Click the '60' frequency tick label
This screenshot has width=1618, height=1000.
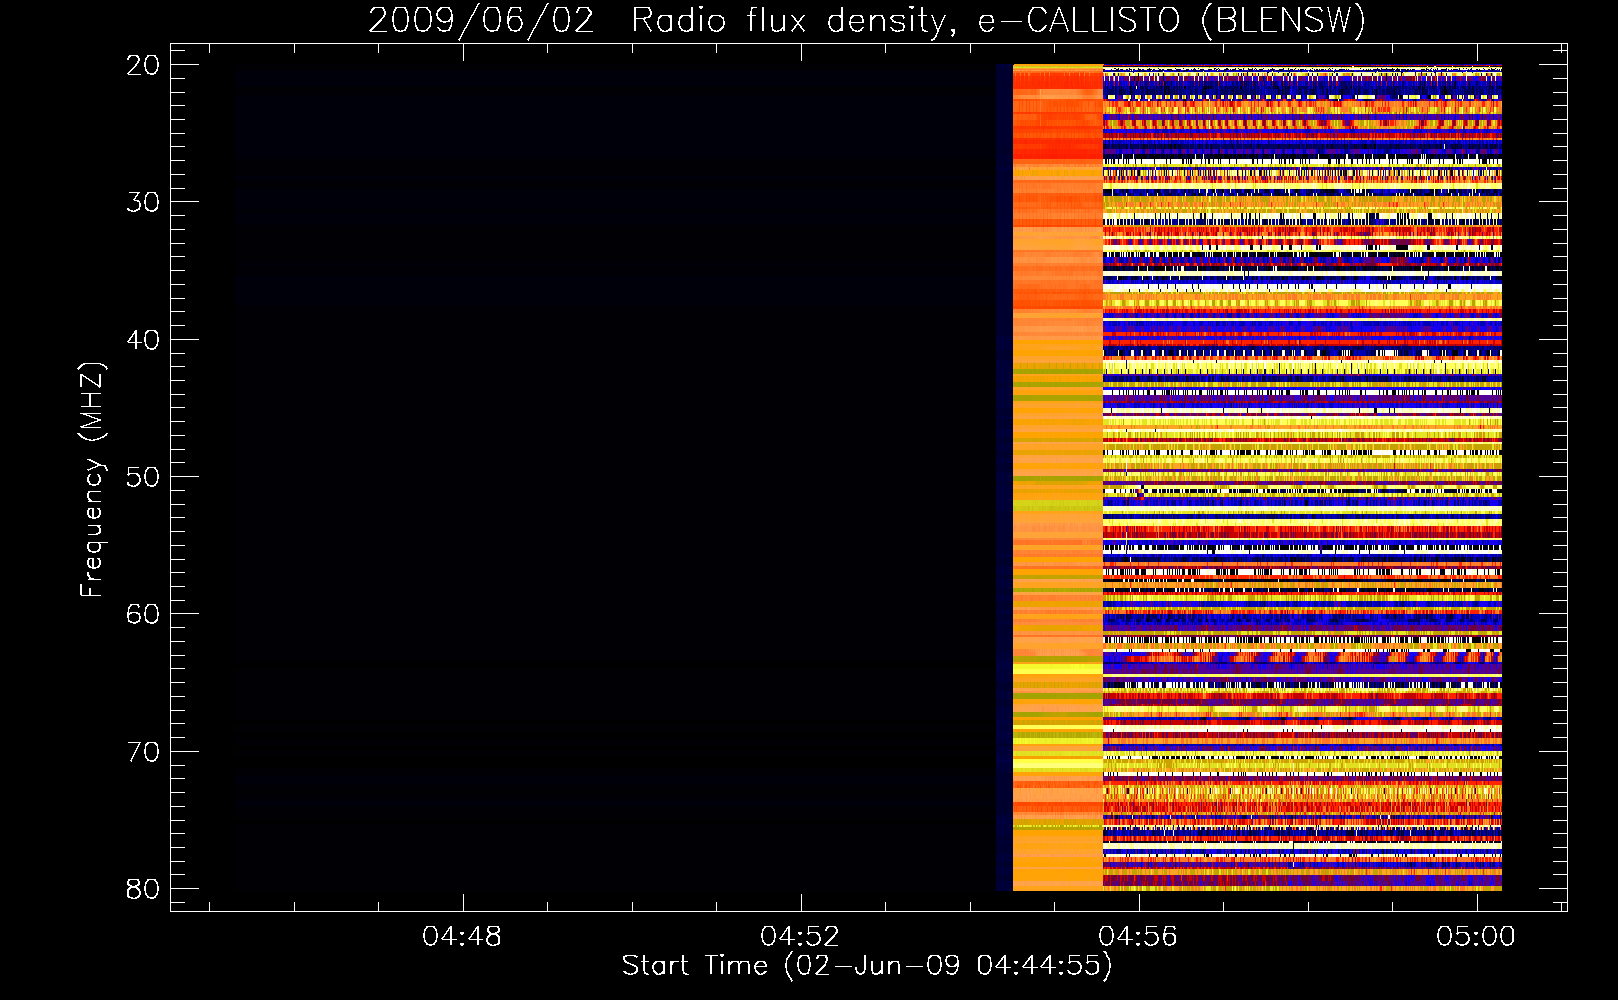(144, 614)
